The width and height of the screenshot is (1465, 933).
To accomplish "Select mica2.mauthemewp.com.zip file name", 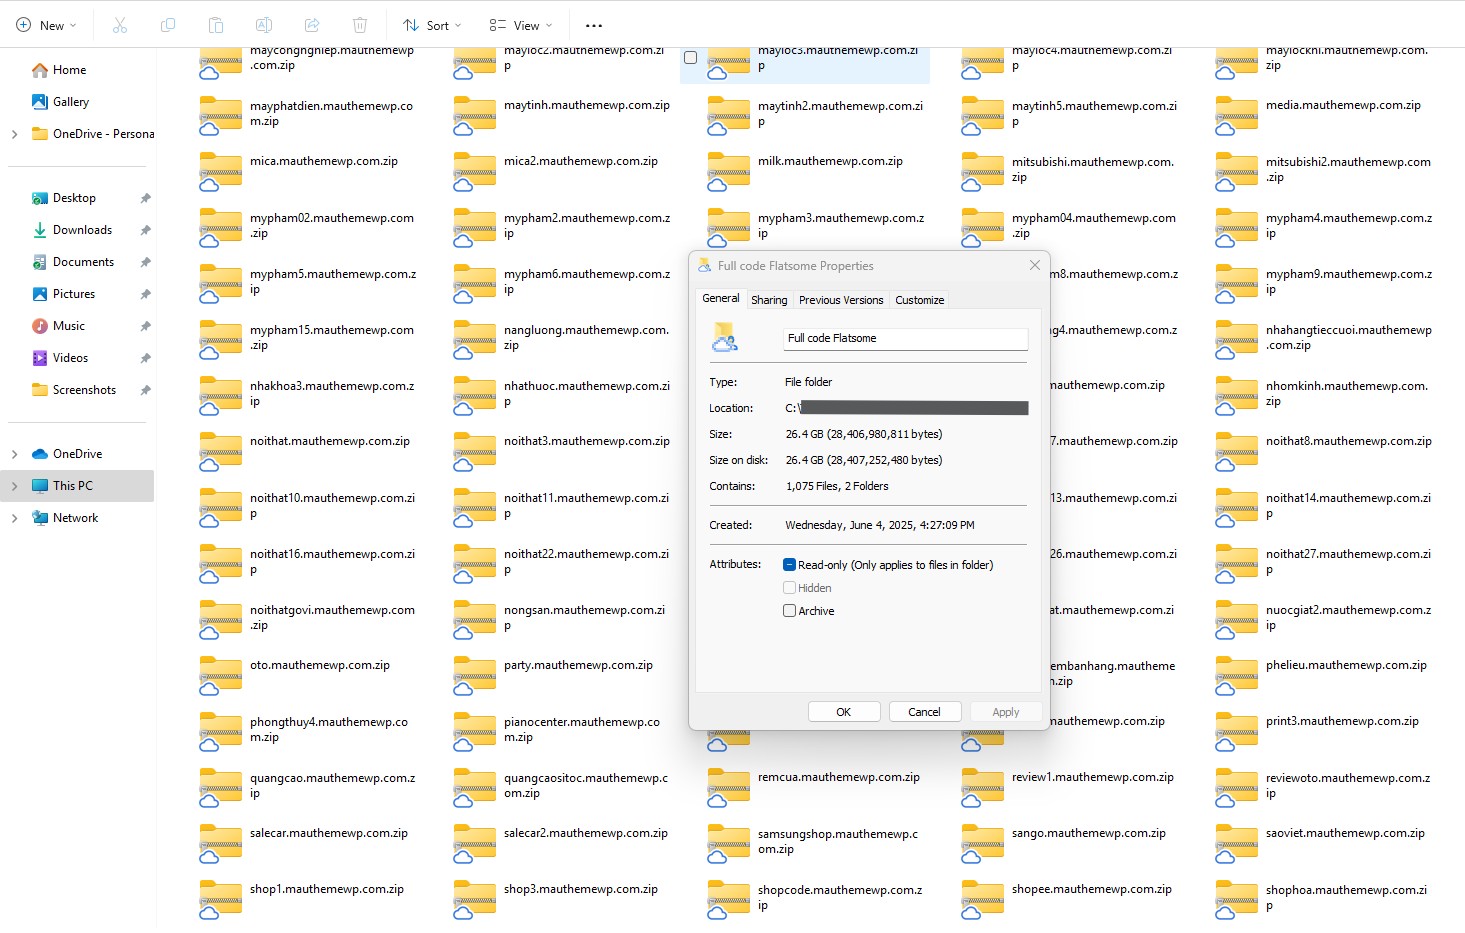I will 581,161.
